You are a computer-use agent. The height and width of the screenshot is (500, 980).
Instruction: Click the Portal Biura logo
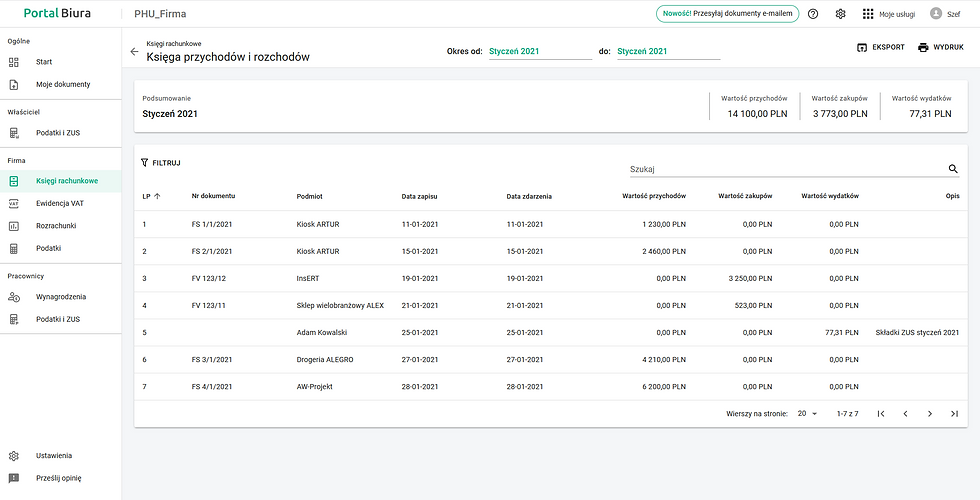[57, 13]
